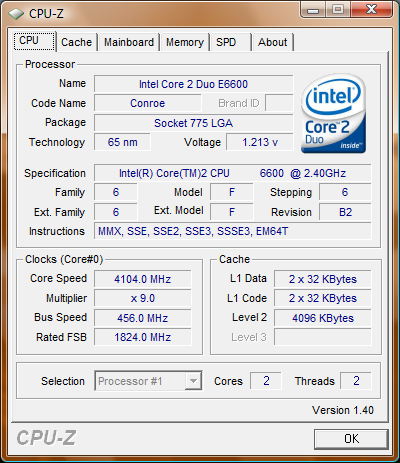Click the L1 Code cache value
This screenshot has width=400, height=463.
(323, 298)
